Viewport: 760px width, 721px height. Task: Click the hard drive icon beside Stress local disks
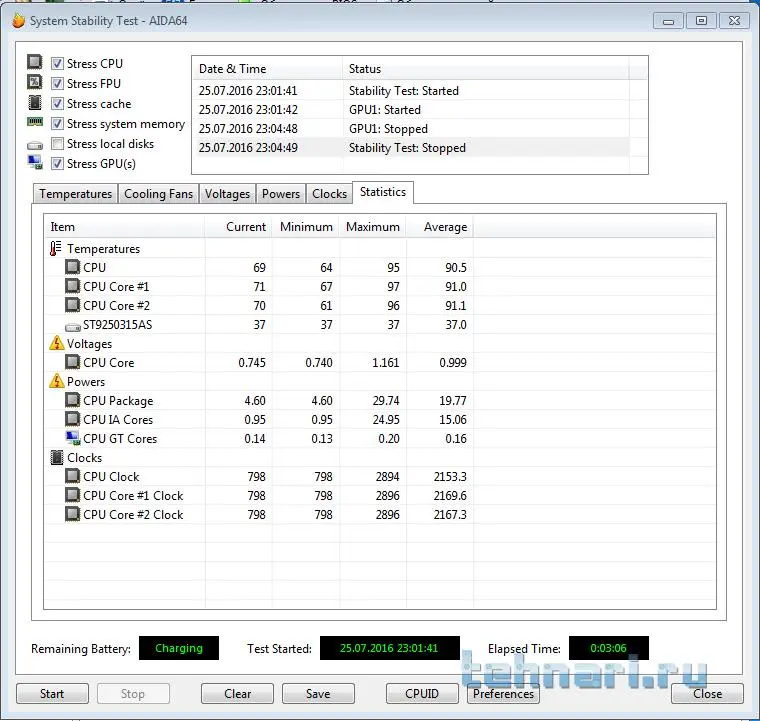coord(34,145)
